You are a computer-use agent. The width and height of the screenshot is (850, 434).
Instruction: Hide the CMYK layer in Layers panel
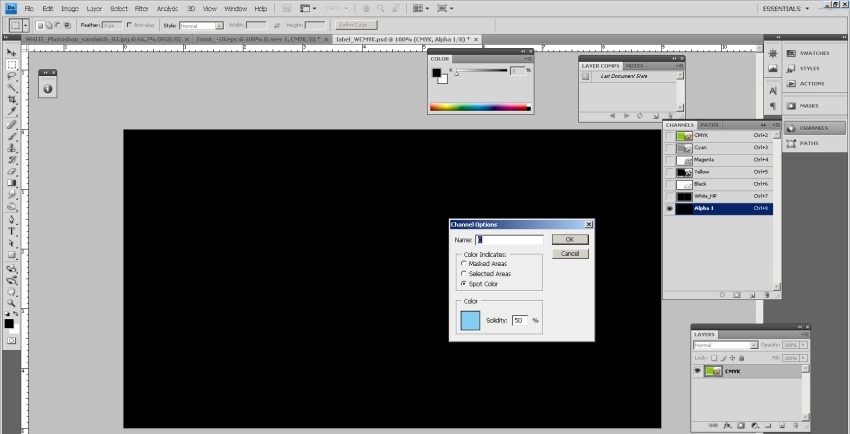click(x=698, y=371)
